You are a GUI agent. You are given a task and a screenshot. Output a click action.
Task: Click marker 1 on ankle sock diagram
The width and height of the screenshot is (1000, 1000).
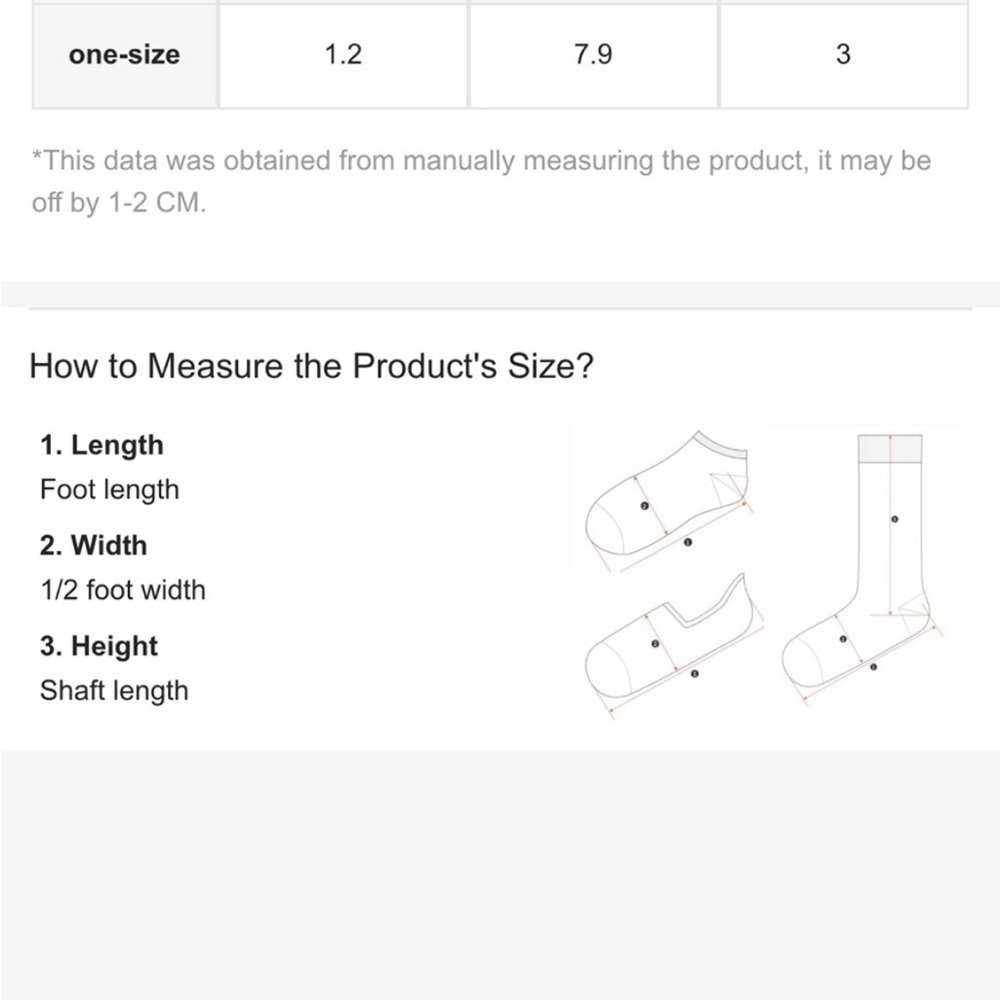click(688, 543)
